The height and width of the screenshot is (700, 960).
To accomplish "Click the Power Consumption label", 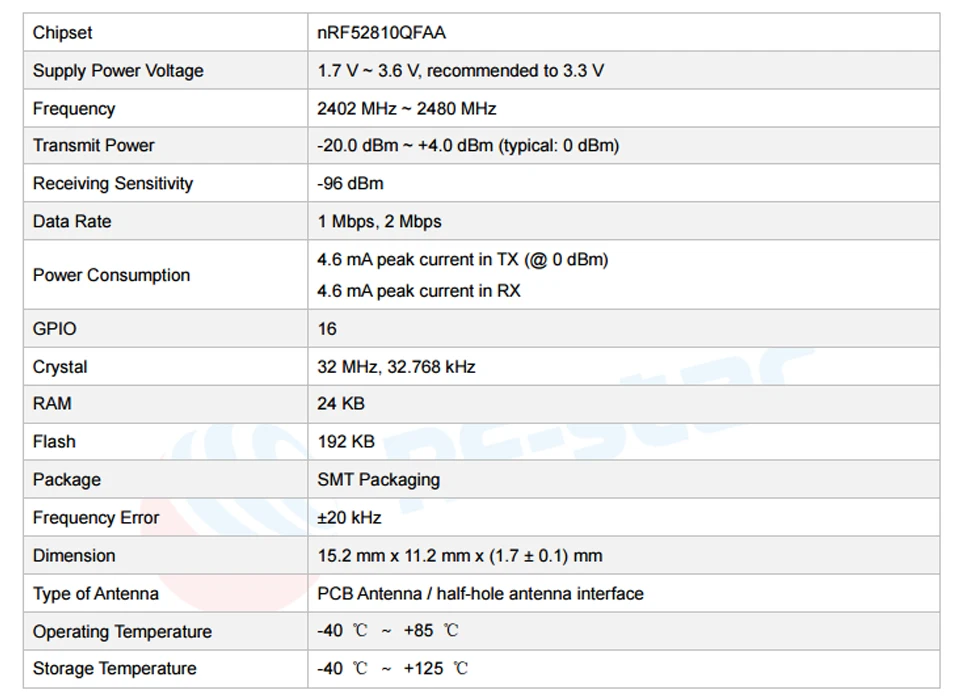I will pyautogui.click(x=111, y=276).
